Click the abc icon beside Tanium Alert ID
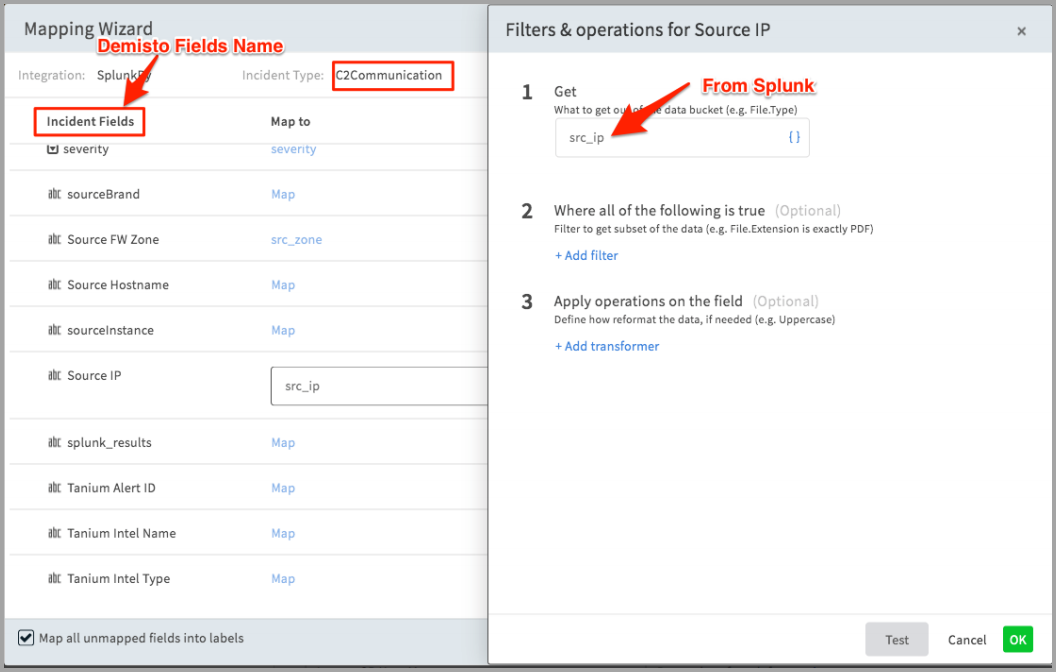This screenshot has height=672, width=1056. tap(55, 488)
